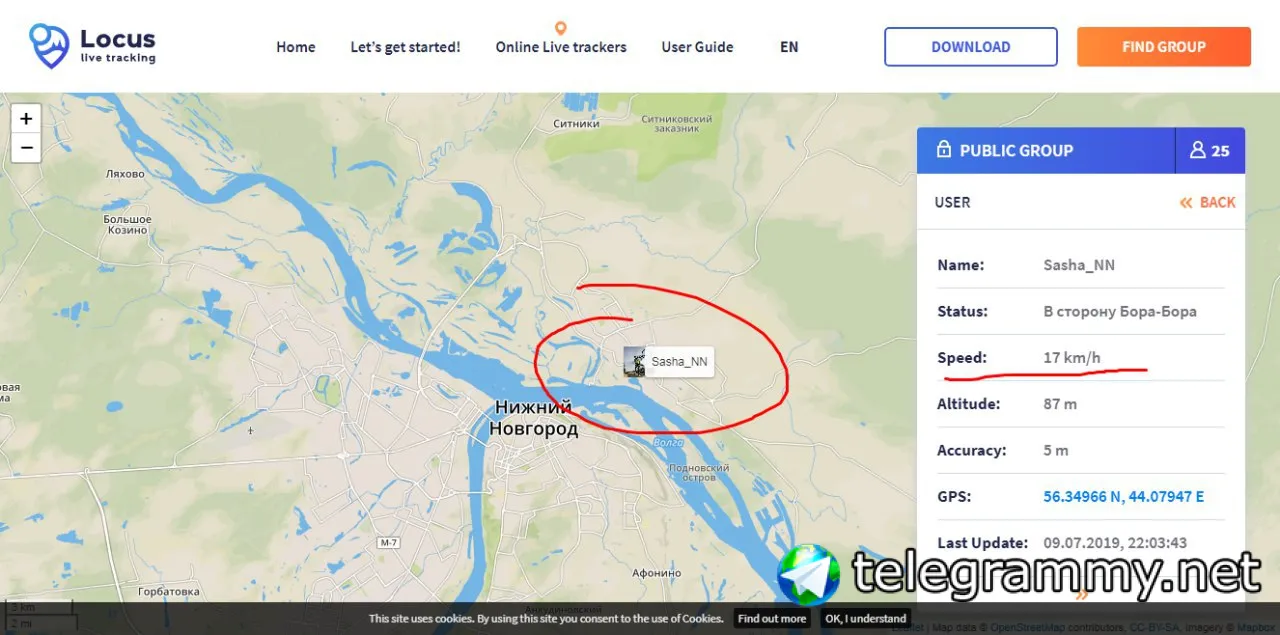This screenshot has width=1280, height=635.
Task: Click Find out more about cookies
Action: 772,618
